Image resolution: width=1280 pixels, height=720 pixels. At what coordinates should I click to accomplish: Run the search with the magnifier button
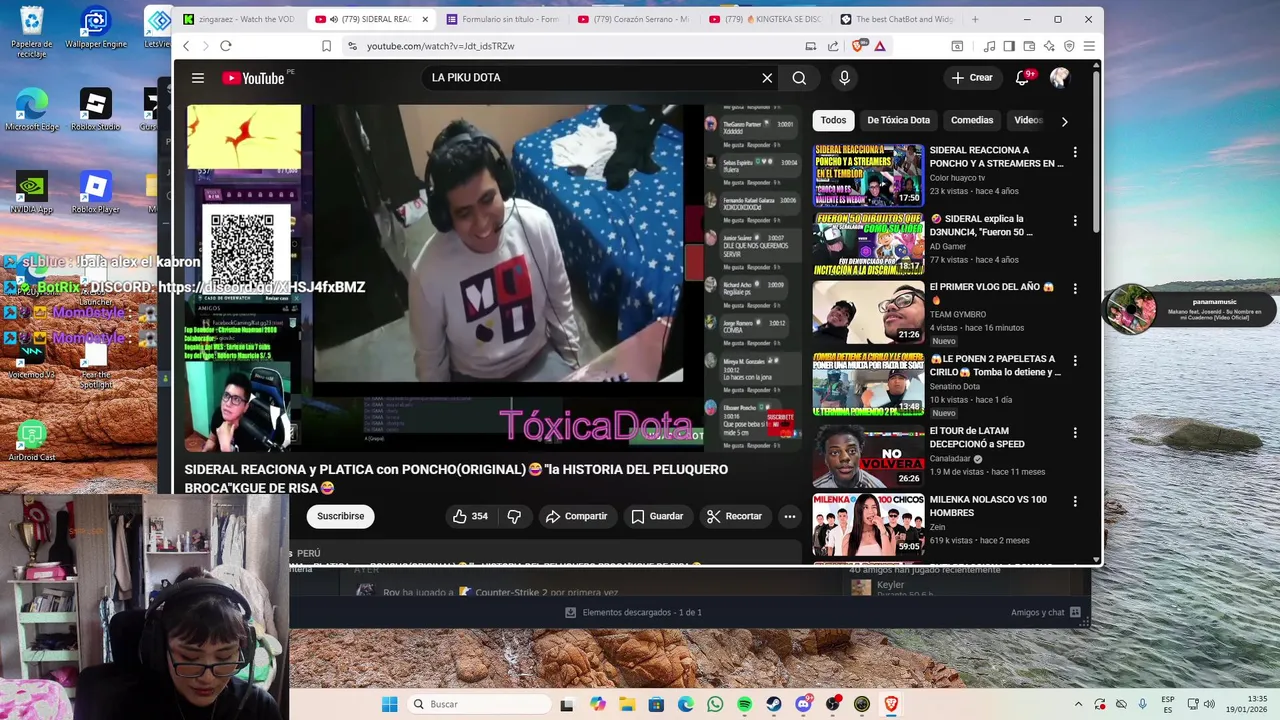coord(799,78)
